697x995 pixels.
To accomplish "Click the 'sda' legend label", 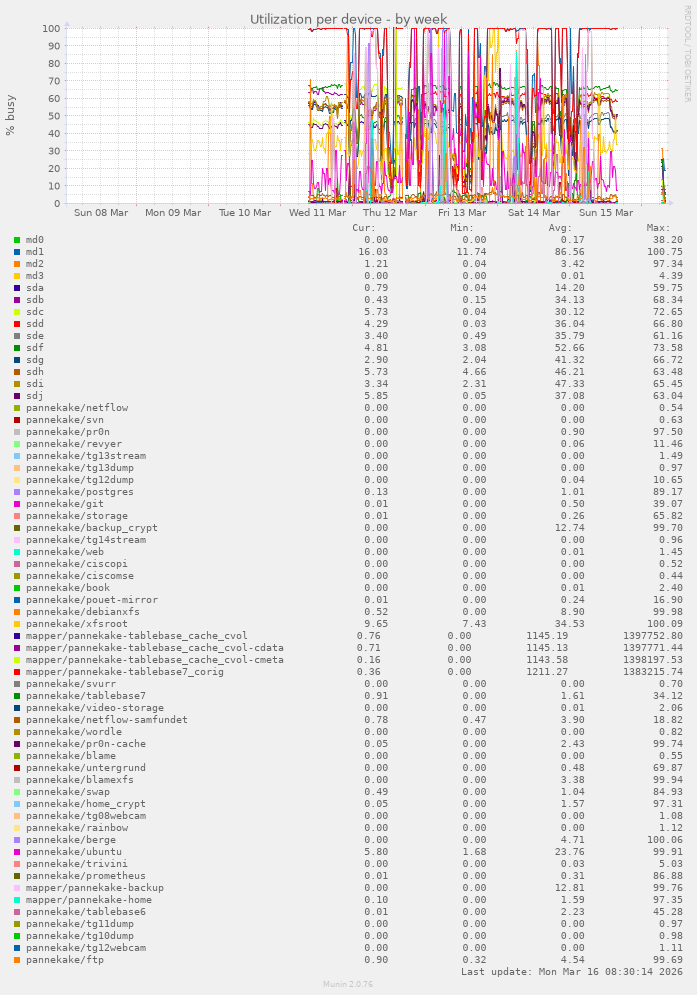I will point(35,288).
